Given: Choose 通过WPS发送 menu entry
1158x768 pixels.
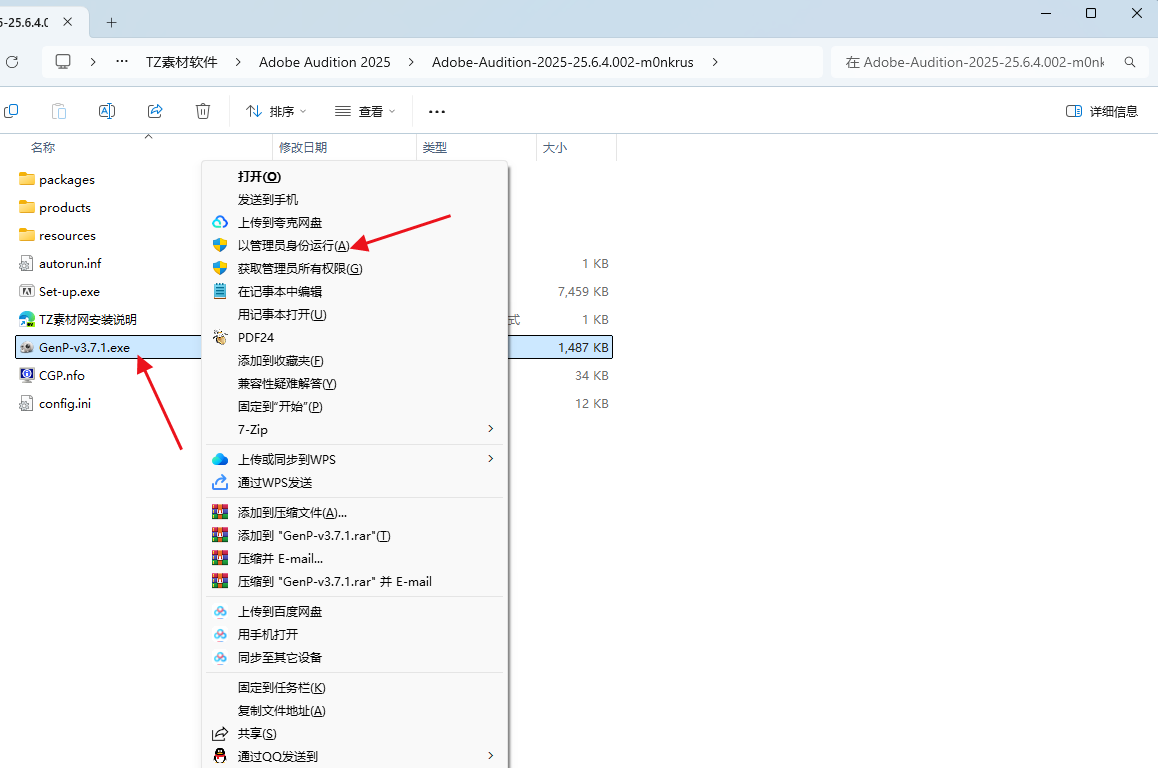Looking at the screenshot, I should (x=355, y=482).
